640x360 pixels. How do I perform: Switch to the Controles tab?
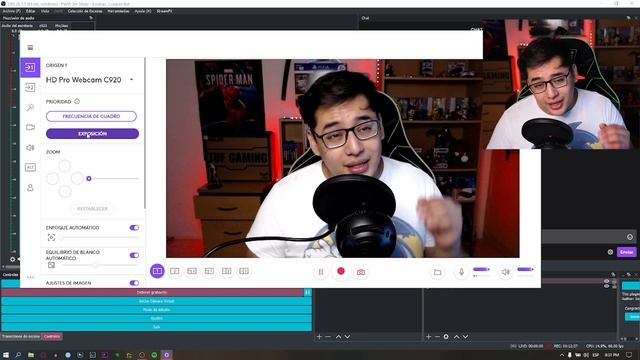pos(52,336)
